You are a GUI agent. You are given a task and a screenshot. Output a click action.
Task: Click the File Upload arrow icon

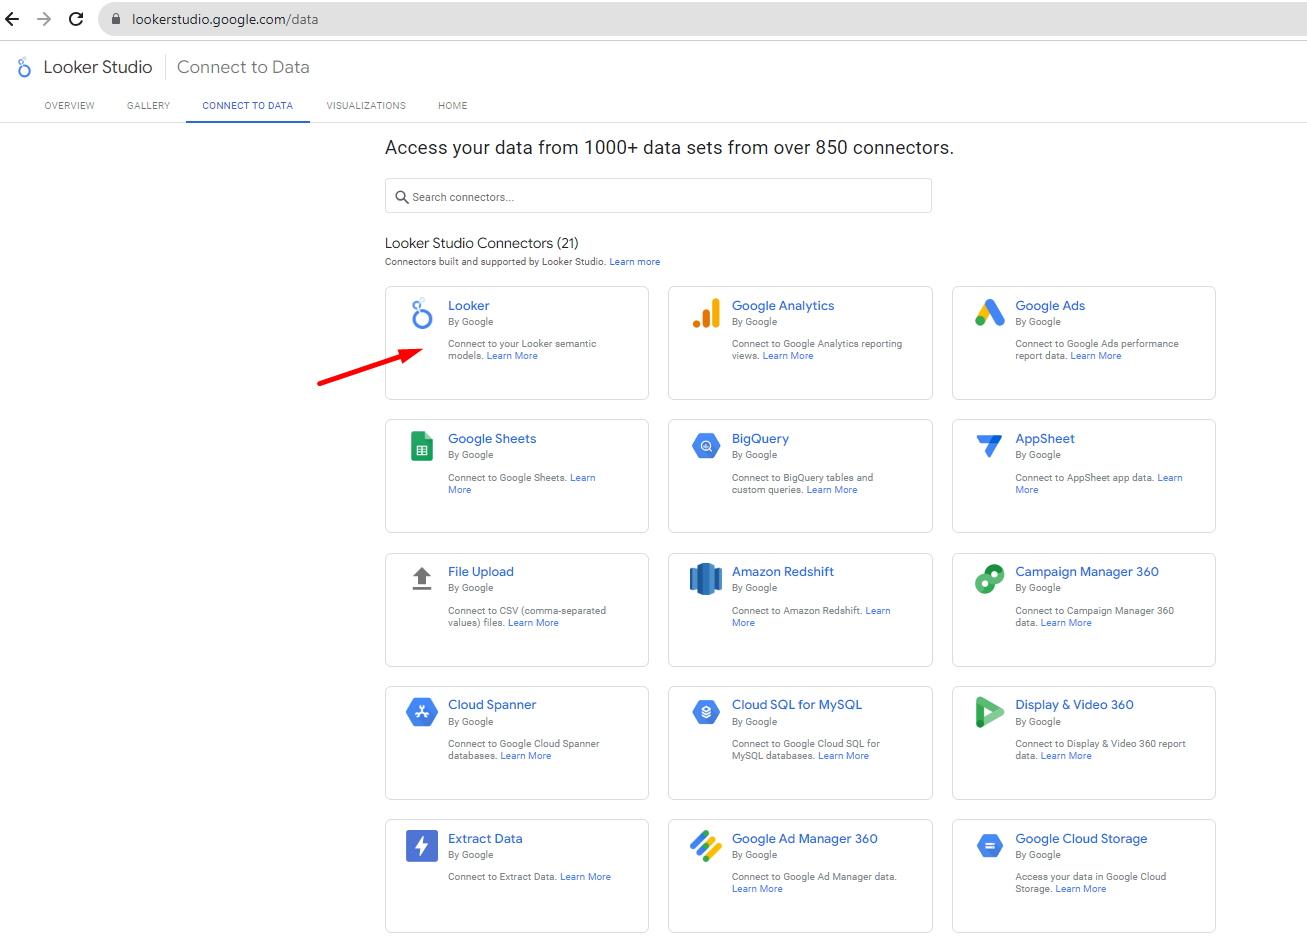point(422,578)
